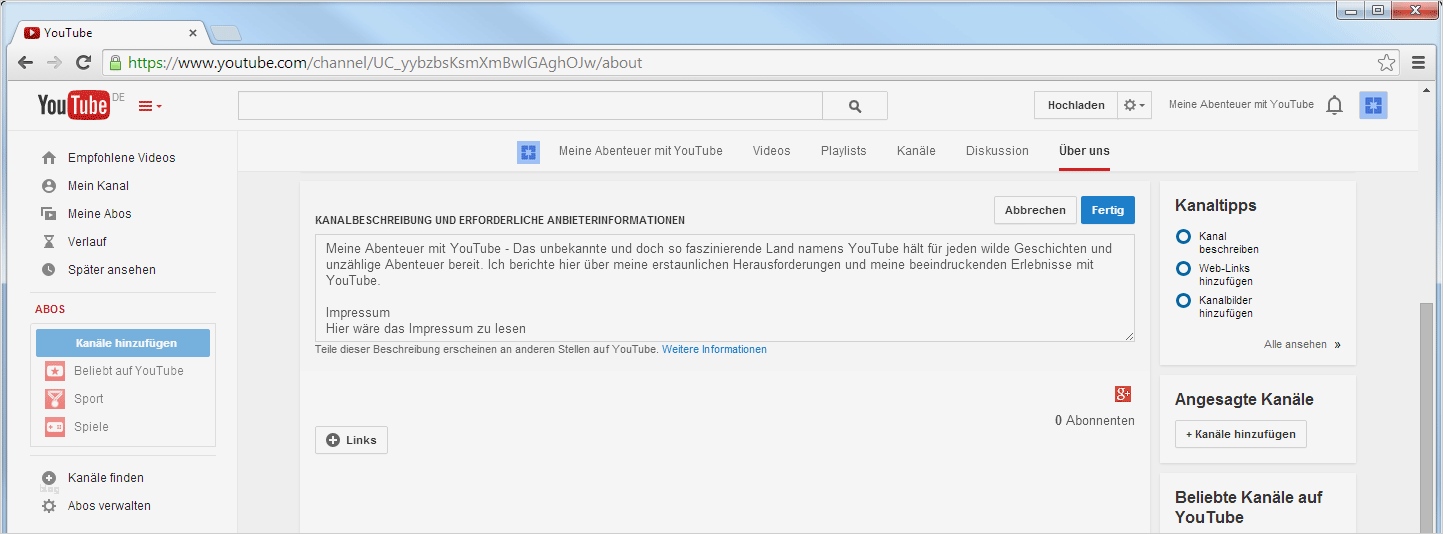Viewport: 1443px width, 534px height.
Task: Click Fertig to save description
Action: [x=1107, y=210]
